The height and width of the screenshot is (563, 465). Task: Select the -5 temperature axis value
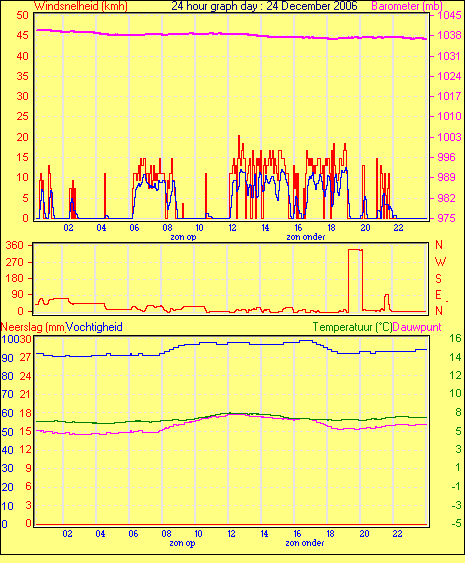click(x=456, y=524)
